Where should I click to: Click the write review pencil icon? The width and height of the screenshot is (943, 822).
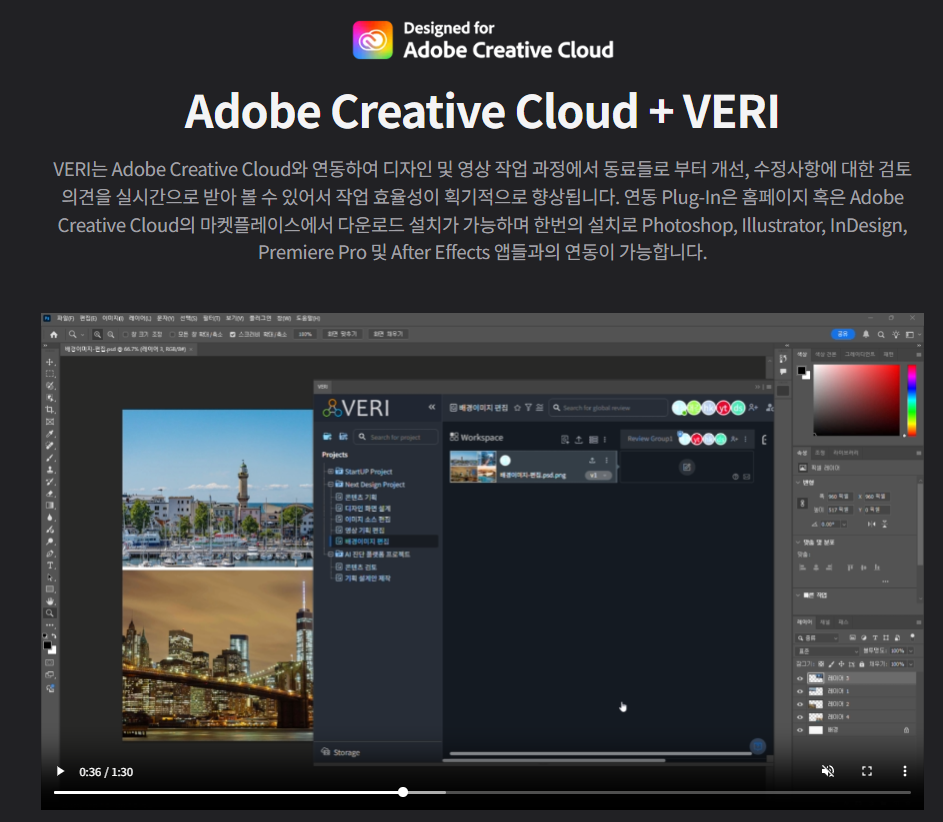[x=687, y=467]
